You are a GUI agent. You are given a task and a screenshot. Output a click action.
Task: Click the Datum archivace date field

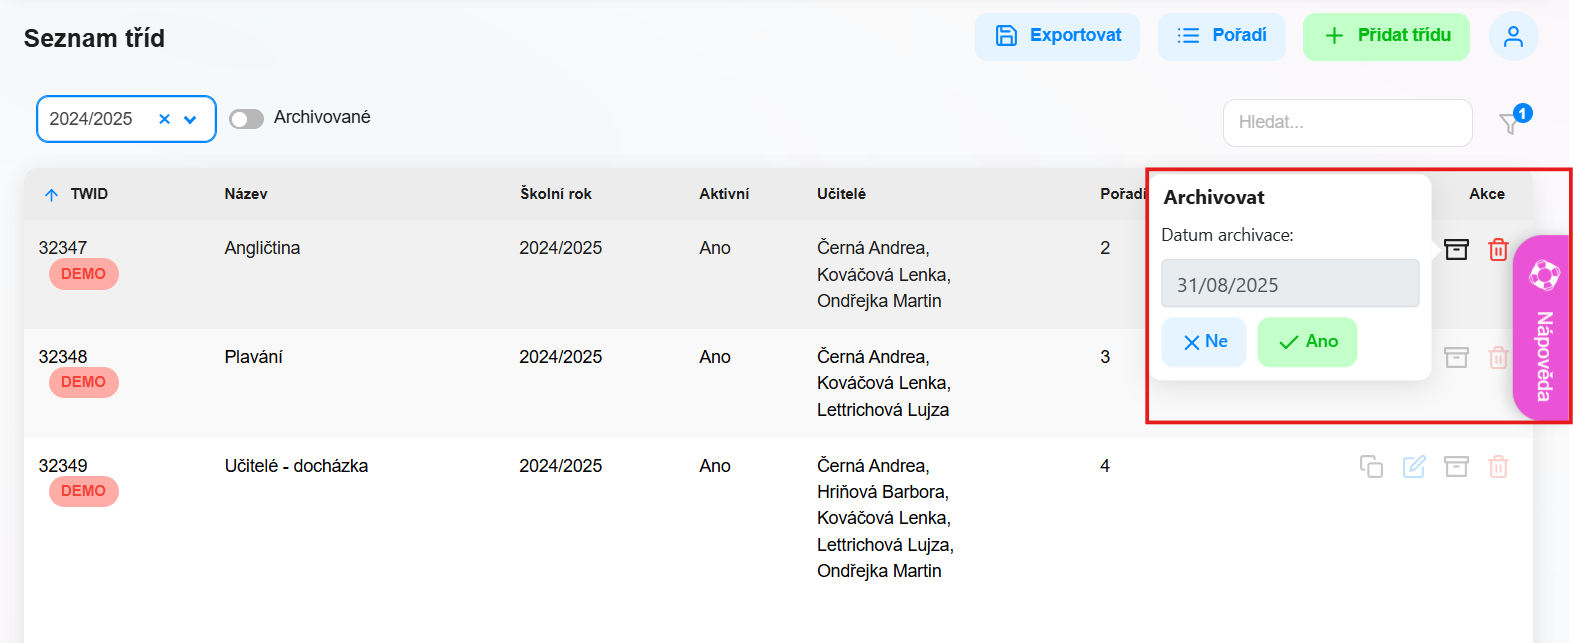click(x=1290, y=284)
